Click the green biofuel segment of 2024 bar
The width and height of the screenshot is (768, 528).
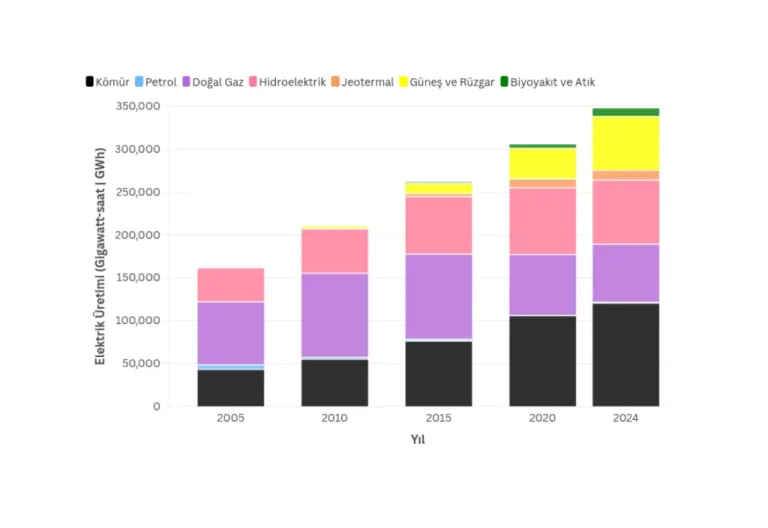click(626, 112)
